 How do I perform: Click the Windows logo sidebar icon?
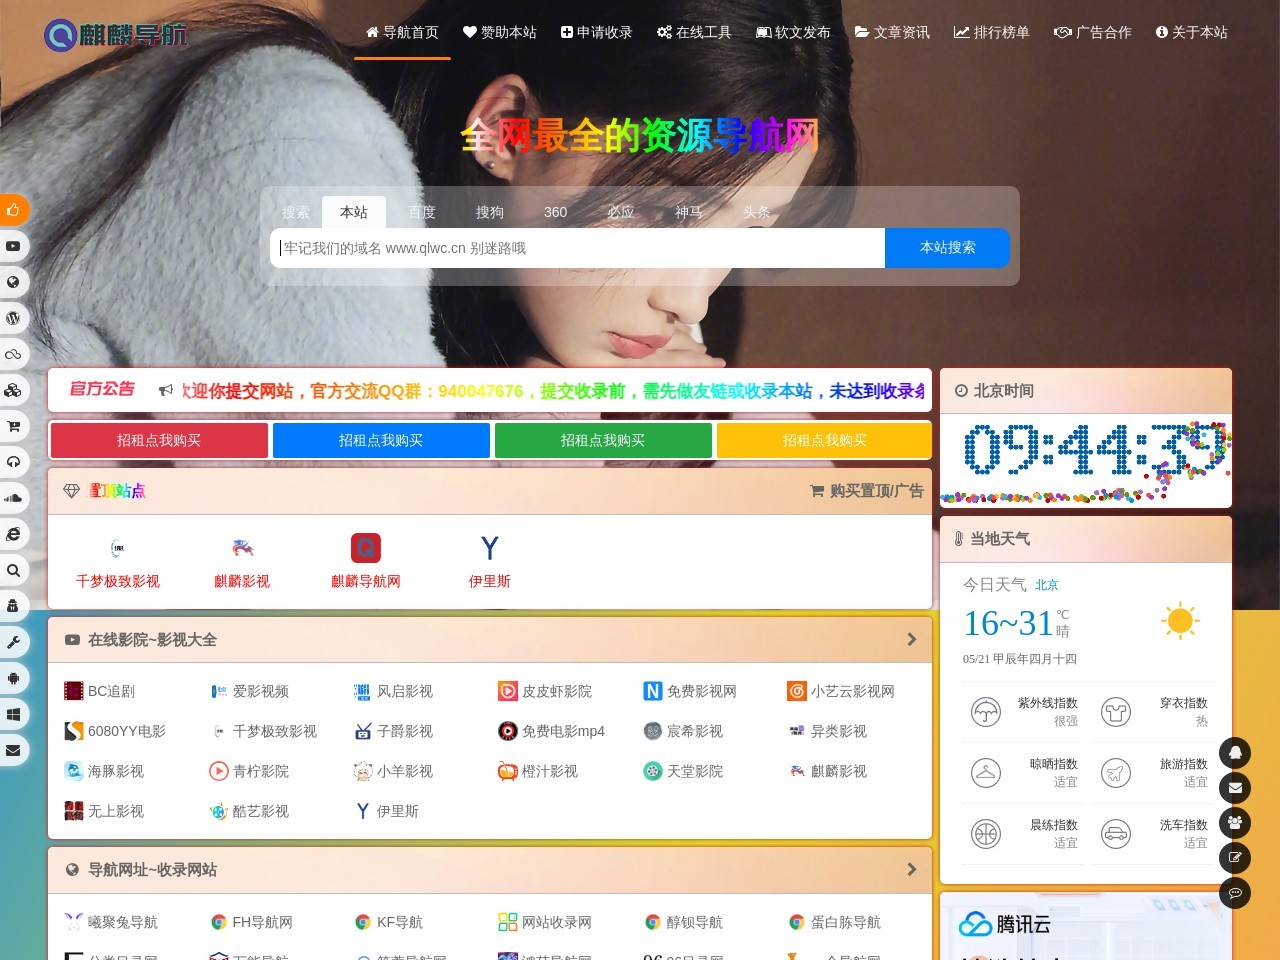tap(13, 714)
